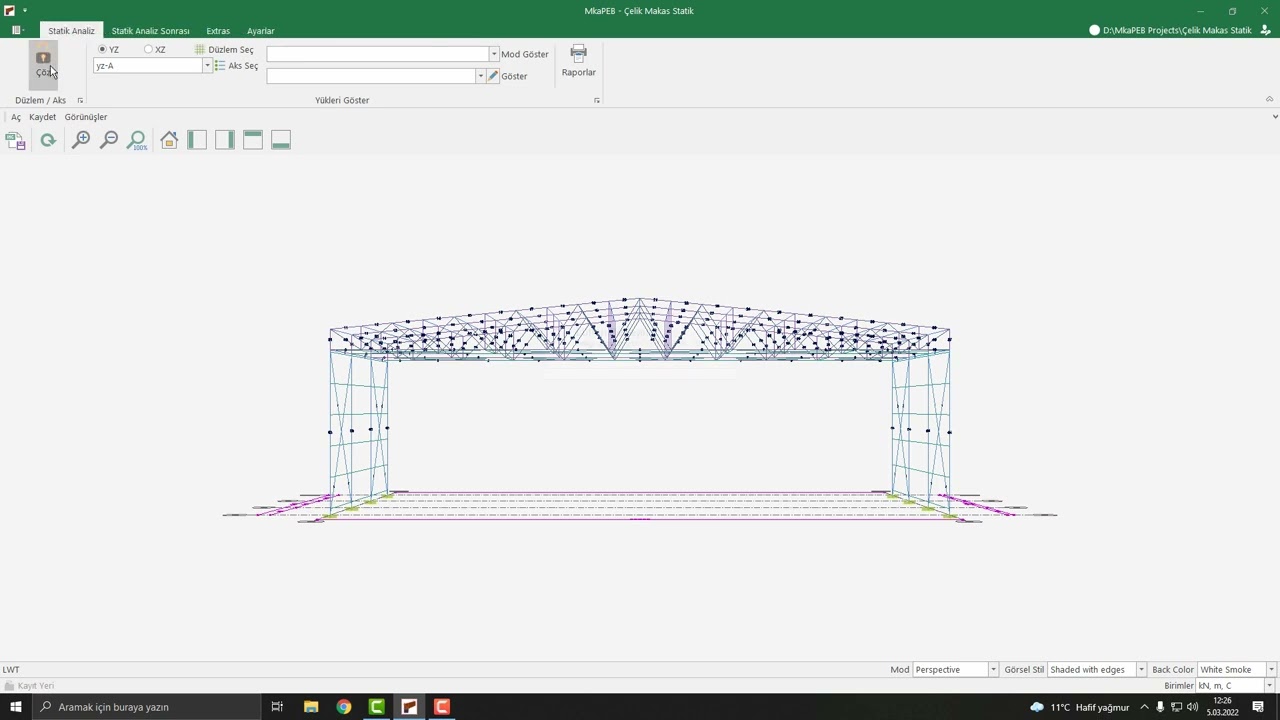The height and width of the screenshot is (720, 1280).
Task: Open Task View on taskbar
Action: point(277,707)
